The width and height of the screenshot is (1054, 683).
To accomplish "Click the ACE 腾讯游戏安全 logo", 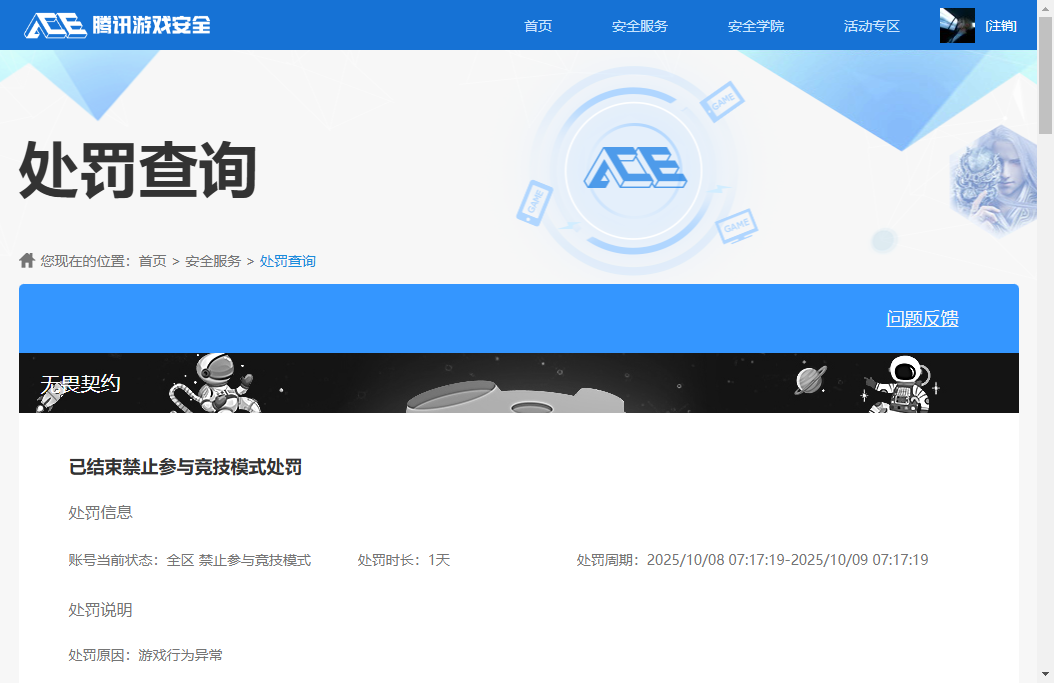I will point(117,24).
